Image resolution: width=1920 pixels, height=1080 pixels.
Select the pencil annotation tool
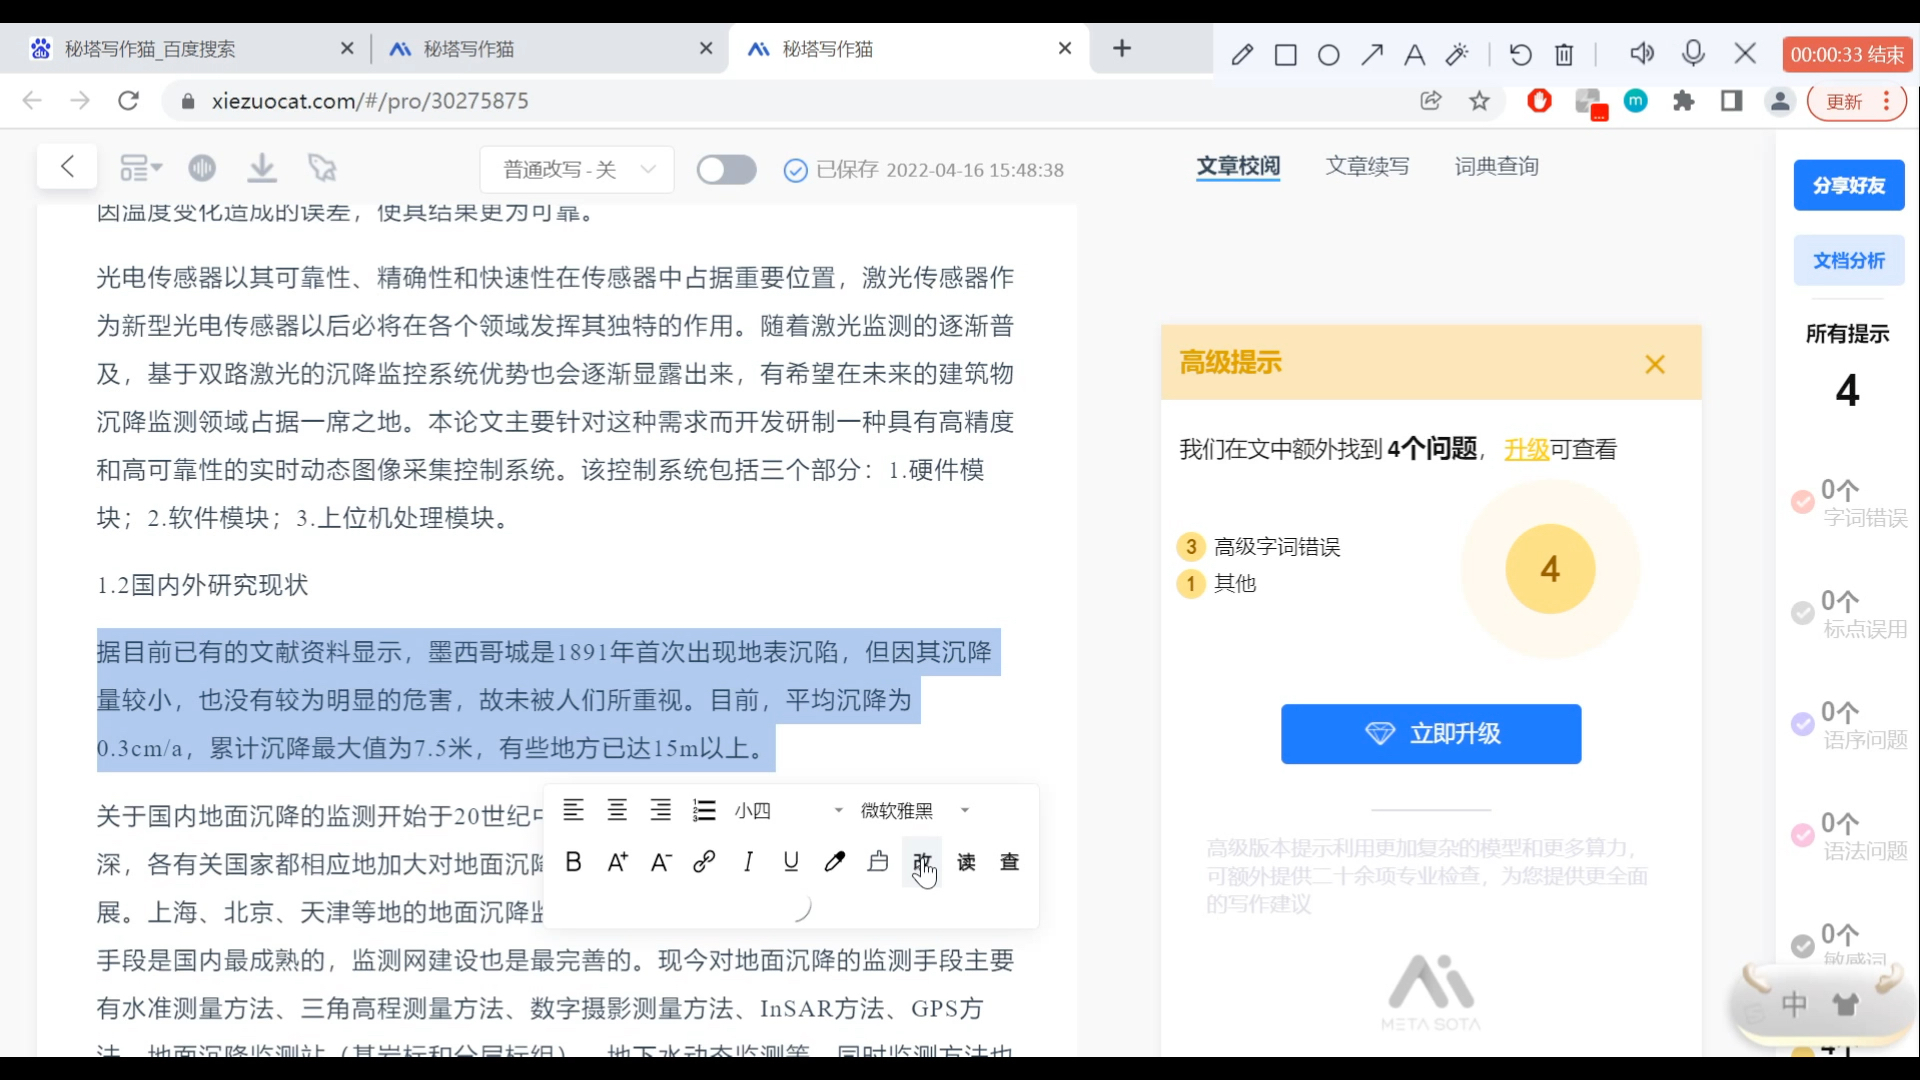1242,54
